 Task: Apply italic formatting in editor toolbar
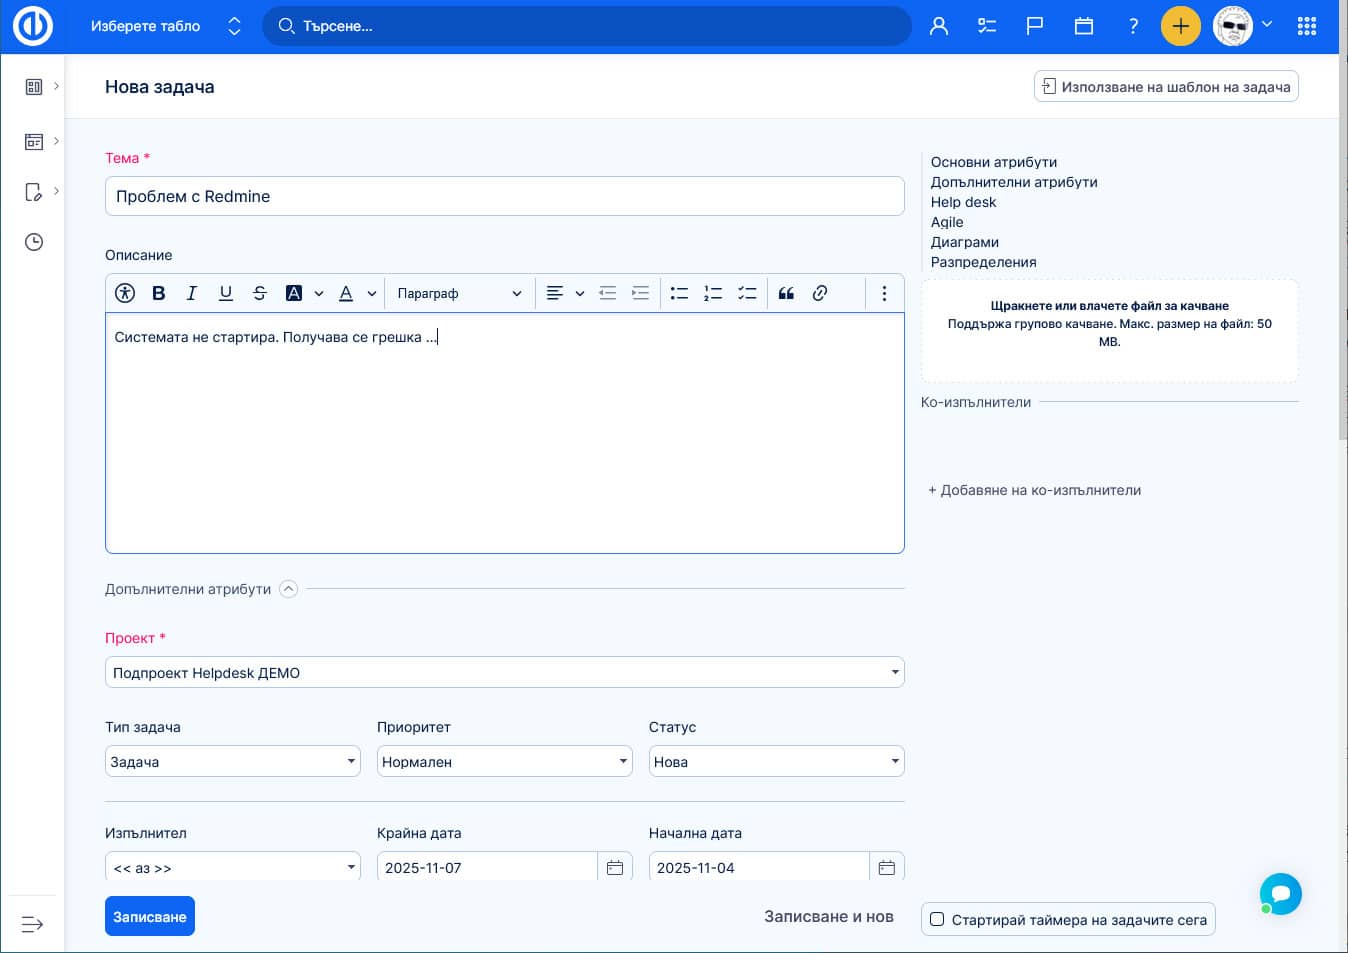192,293
